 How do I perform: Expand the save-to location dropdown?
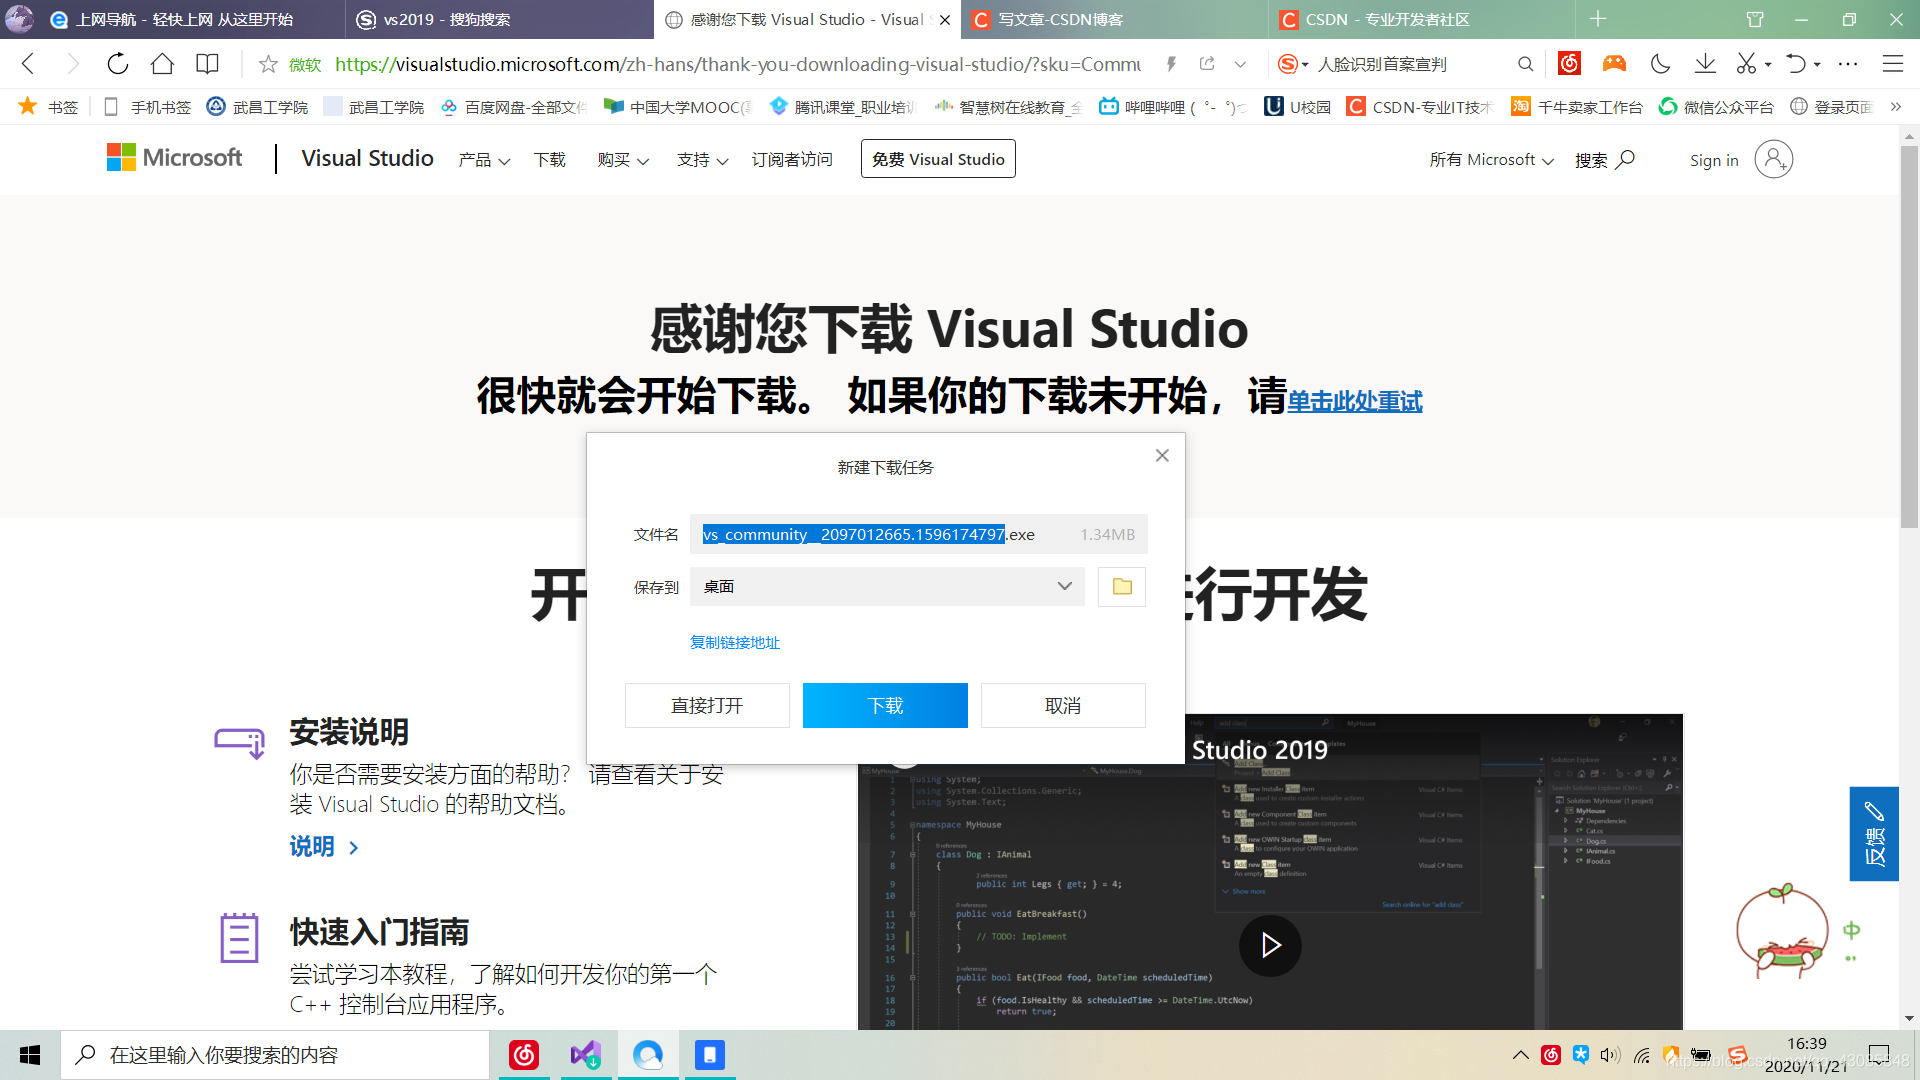[x=1064, y=587]
